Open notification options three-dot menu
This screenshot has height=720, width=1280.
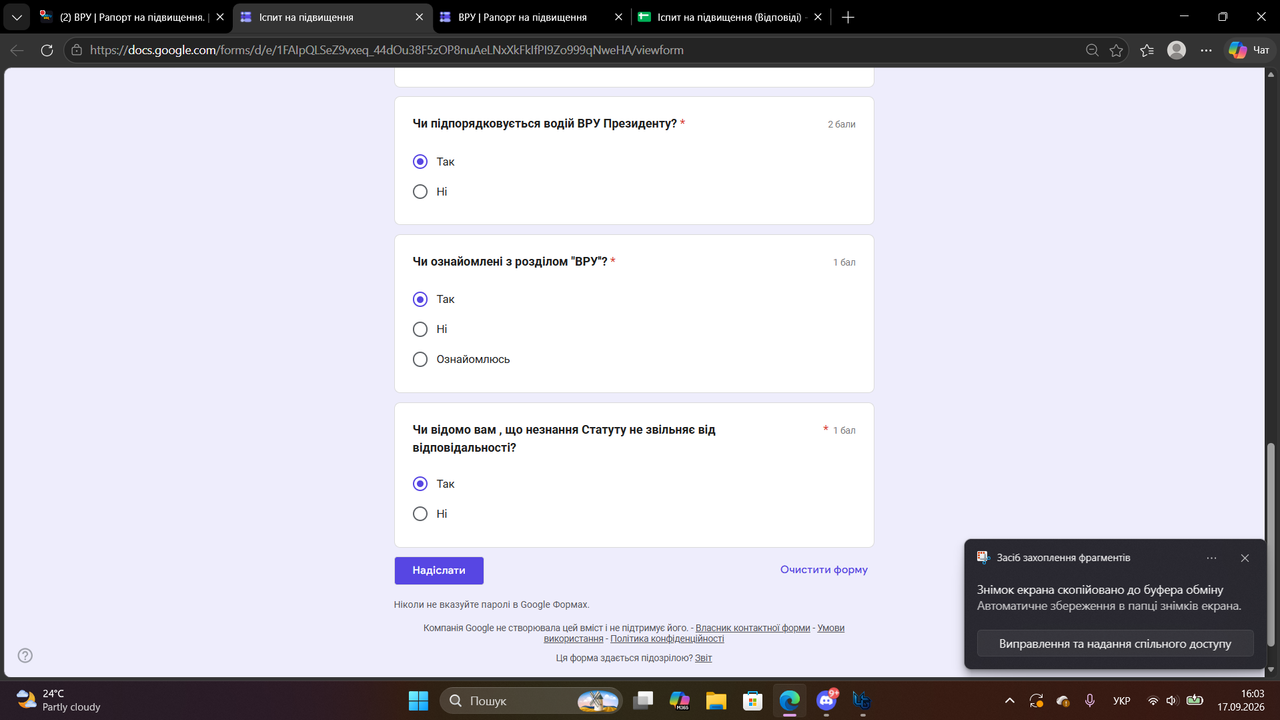[x=1212, y=558]
